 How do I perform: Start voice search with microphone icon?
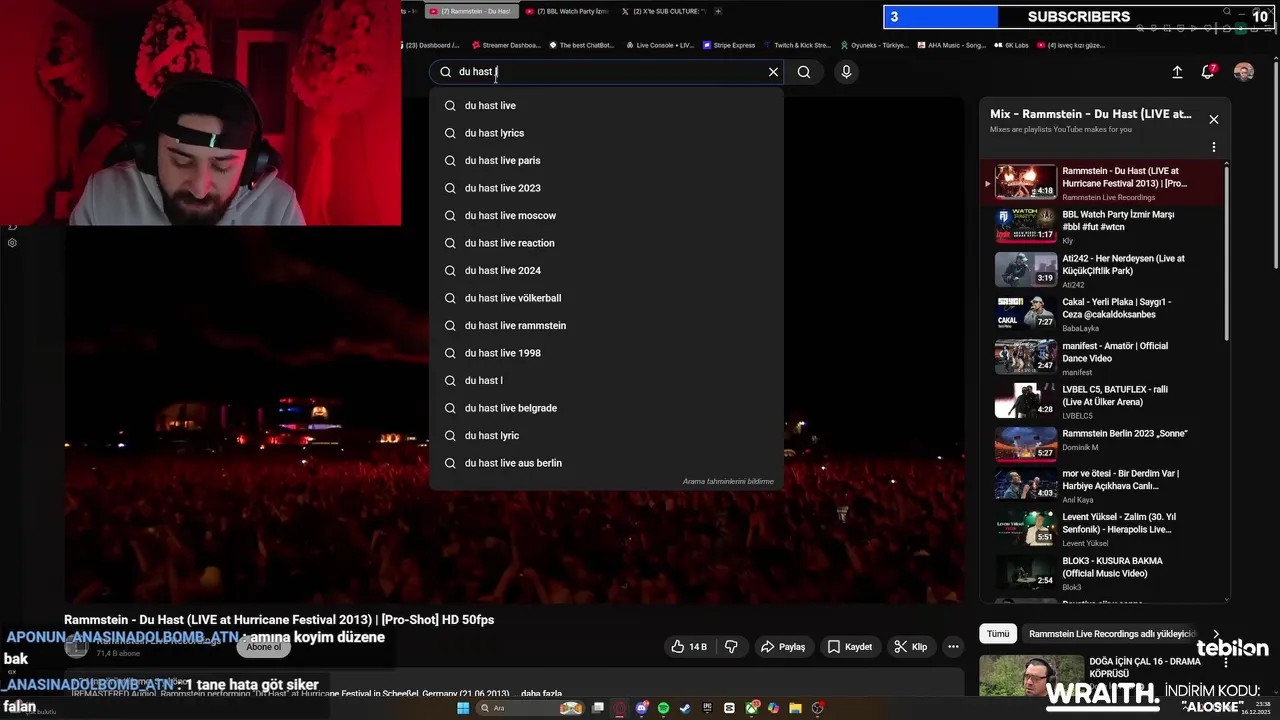(846, 72)
